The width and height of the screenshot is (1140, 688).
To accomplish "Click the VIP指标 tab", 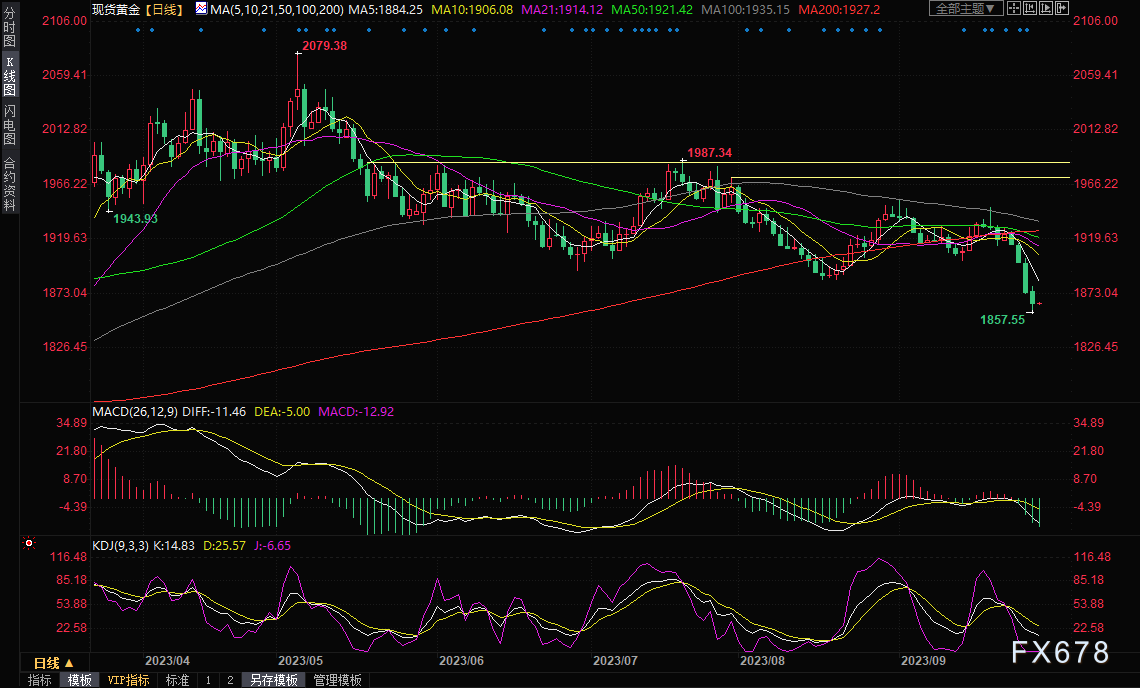I will (x=129, y=680).
